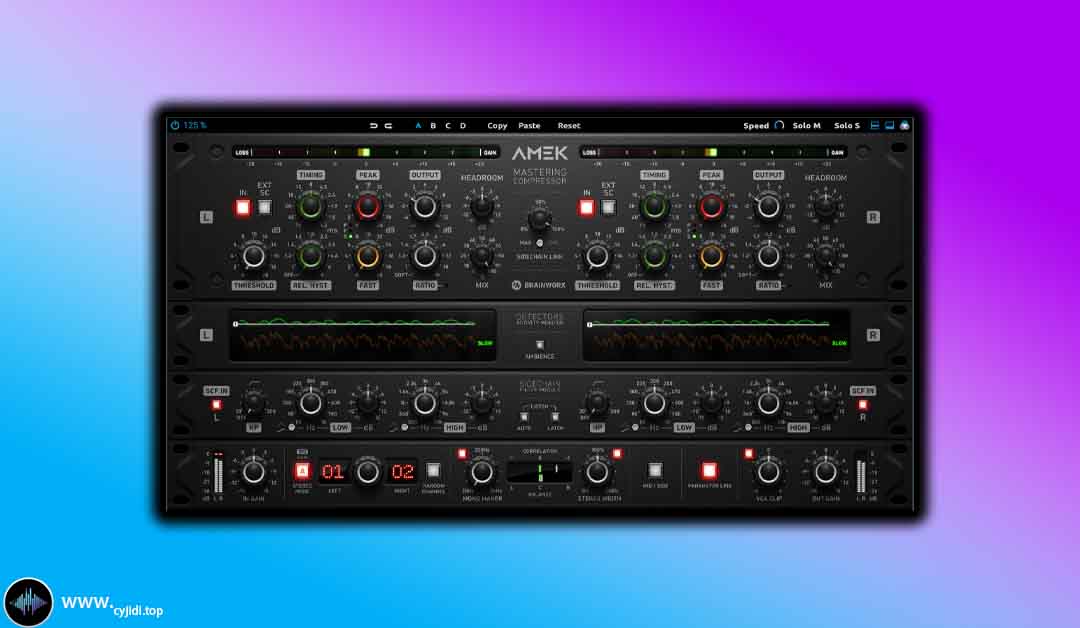Click the Copy button

pyautogui.click(x=497, y=125)
